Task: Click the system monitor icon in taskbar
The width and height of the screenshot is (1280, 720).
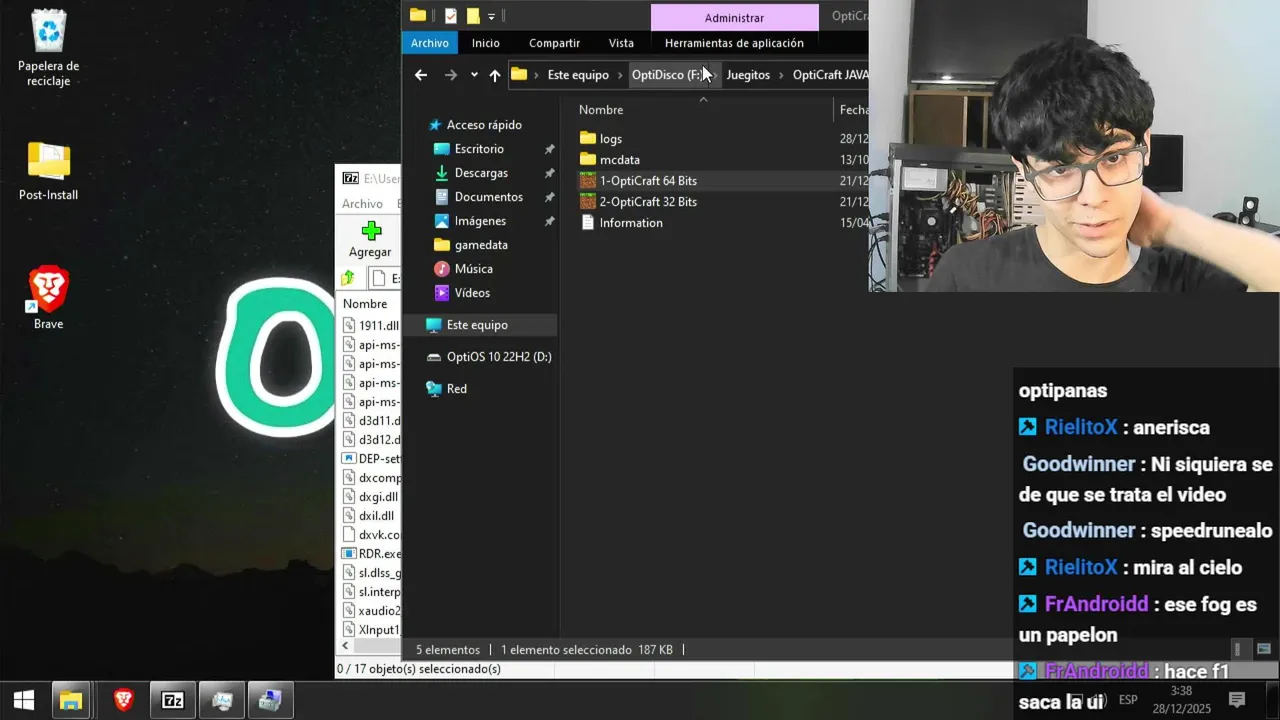Action: point(222,700)
